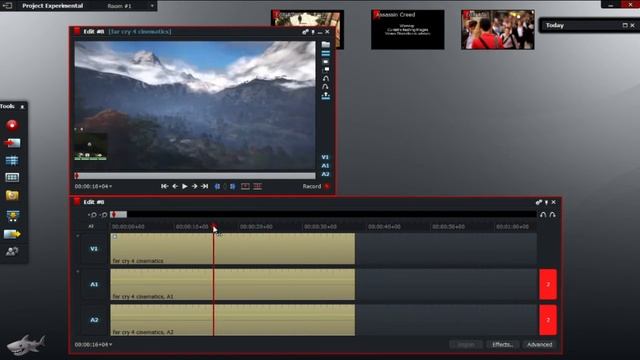Viewport: 640px width, 360px height.
Task: Open the viewer timecode dropdown arrow
Action: pyautogui.click(x=111, y=187)
